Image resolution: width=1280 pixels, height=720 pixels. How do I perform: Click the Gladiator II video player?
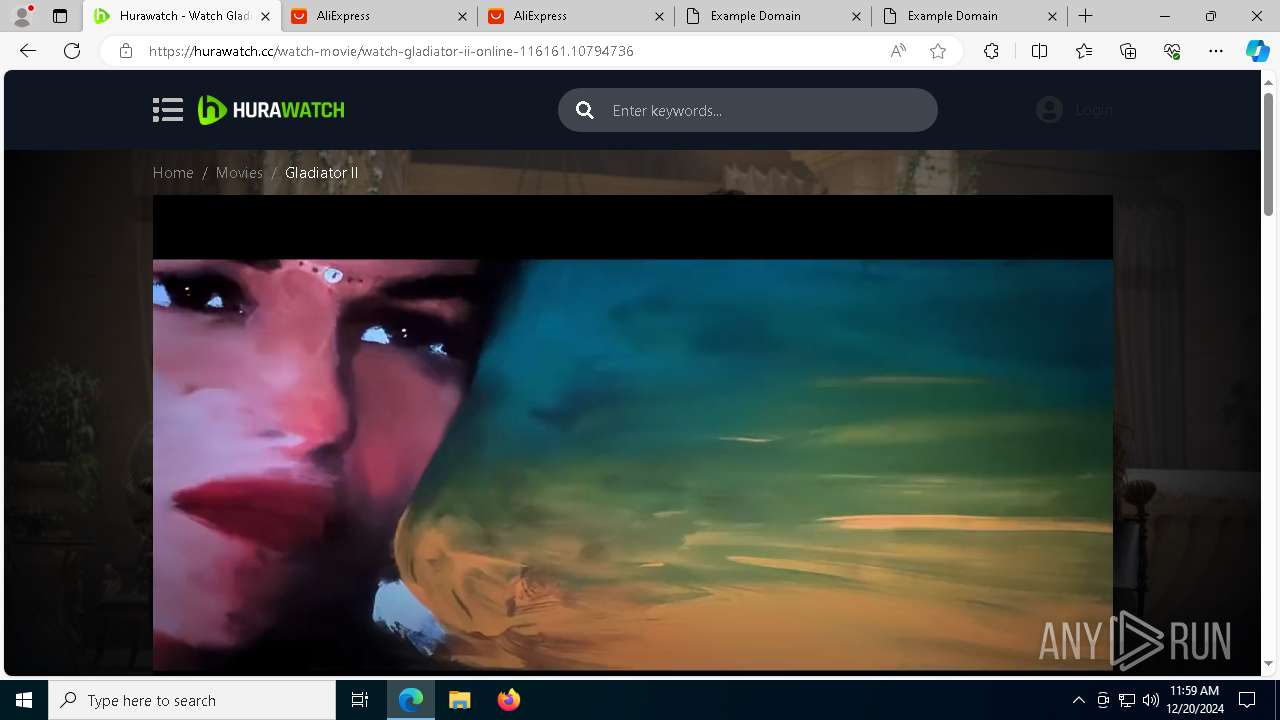[632, 433]
